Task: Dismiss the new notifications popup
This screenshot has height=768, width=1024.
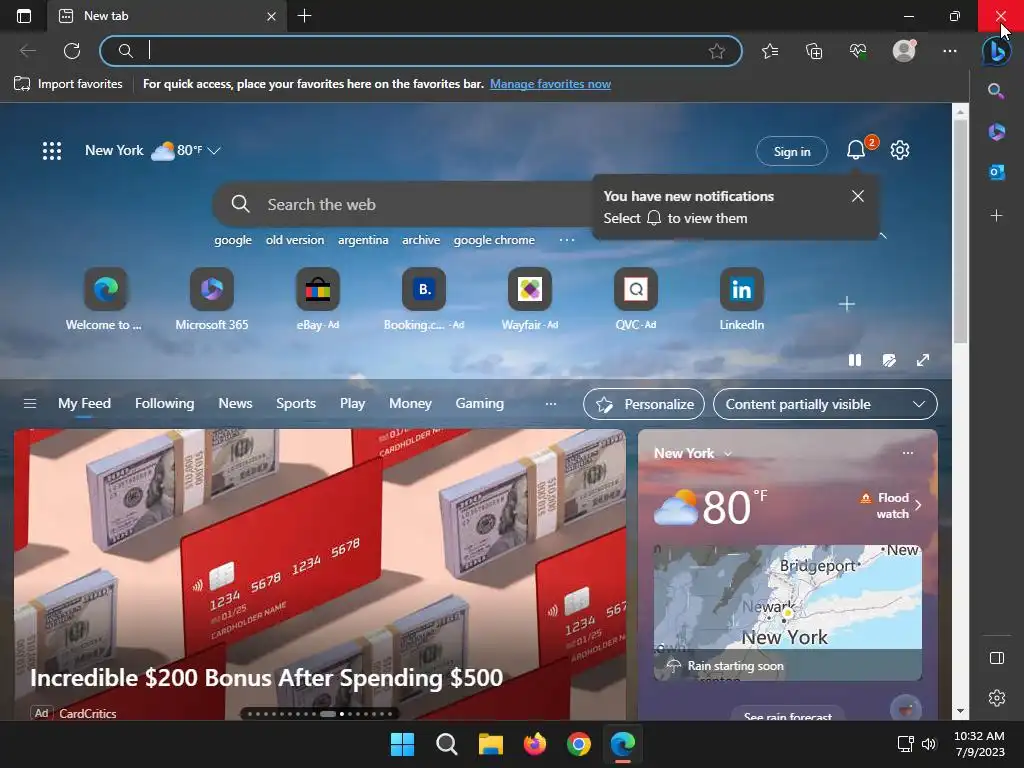Action: (857, 196)
